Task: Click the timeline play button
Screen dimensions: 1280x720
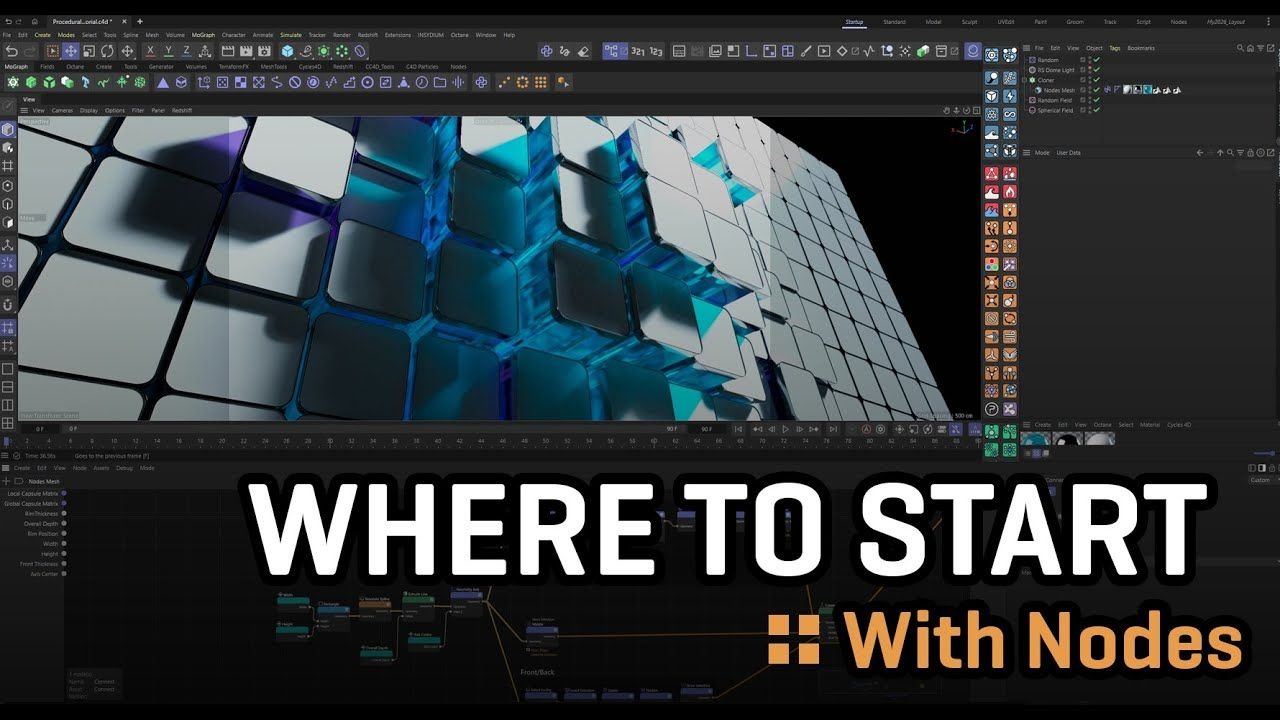Action: (x=786, y=429)
